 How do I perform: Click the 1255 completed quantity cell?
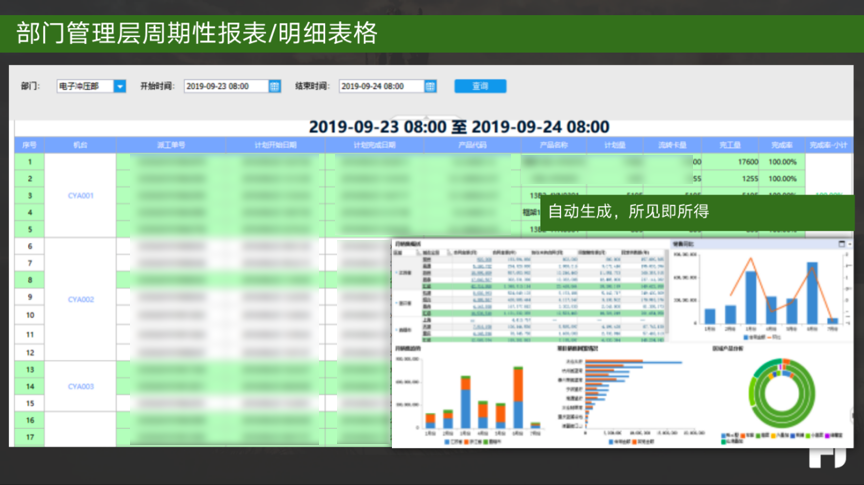click(731, 179)
